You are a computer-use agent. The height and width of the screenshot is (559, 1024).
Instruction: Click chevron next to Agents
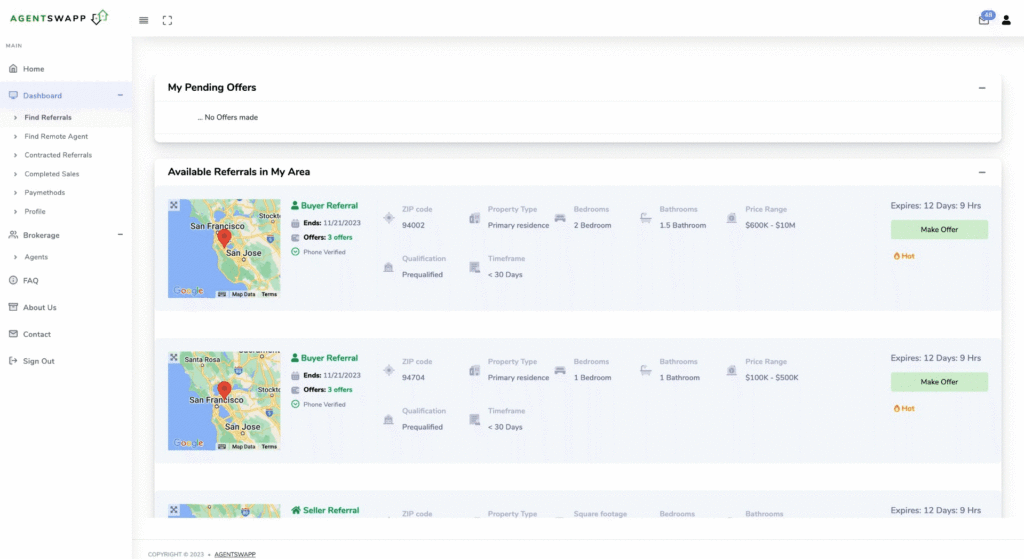[x=15, y=257]
